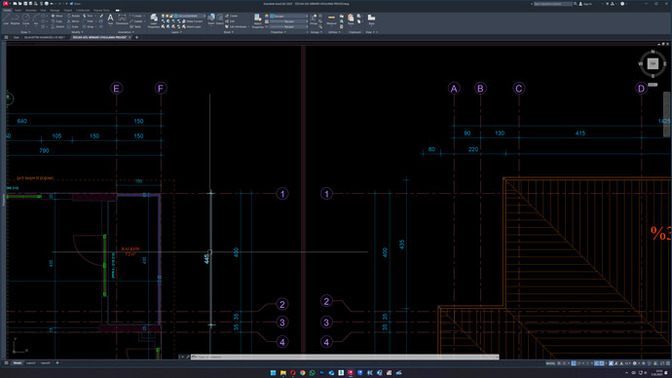Click the new drawing tab plus button
The height and width of the screenshot is (378, 672).
click(137, 37)
